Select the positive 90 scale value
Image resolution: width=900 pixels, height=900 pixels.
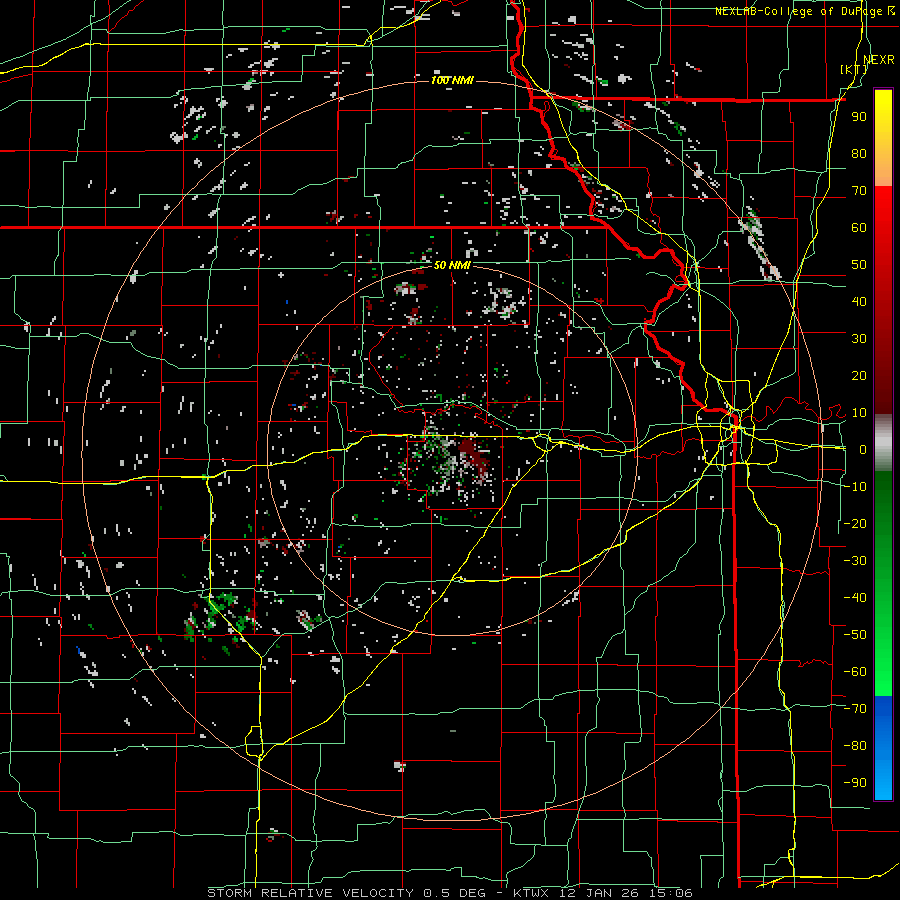pos(859,117)
